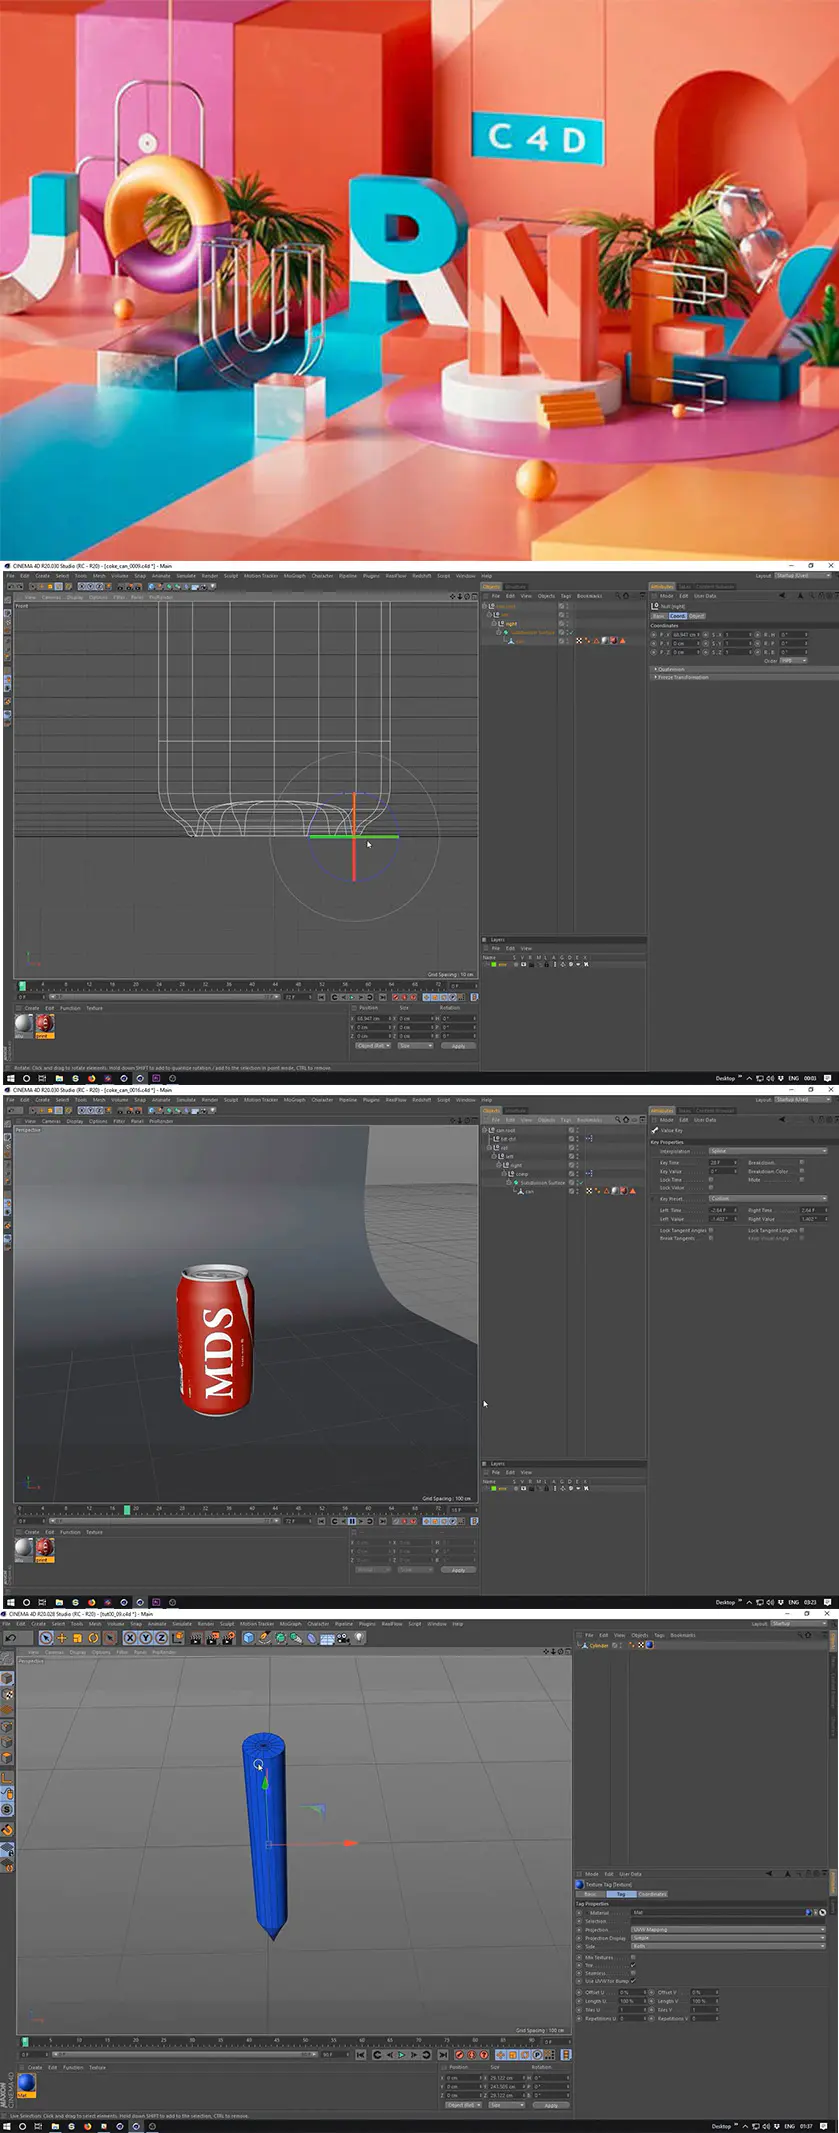
Task: Click the Light bulb icon in nut00_09 toolbar
Action: pos(359,1638)
